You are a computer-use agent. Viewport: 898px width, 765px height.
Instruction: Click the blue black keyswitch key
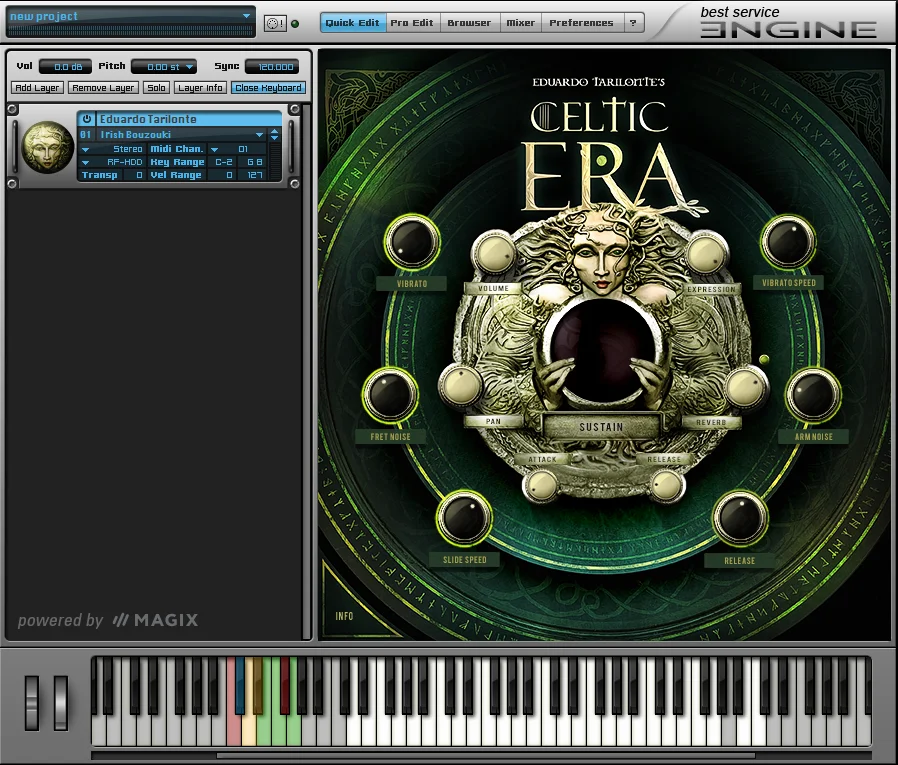tap(240, 685)
